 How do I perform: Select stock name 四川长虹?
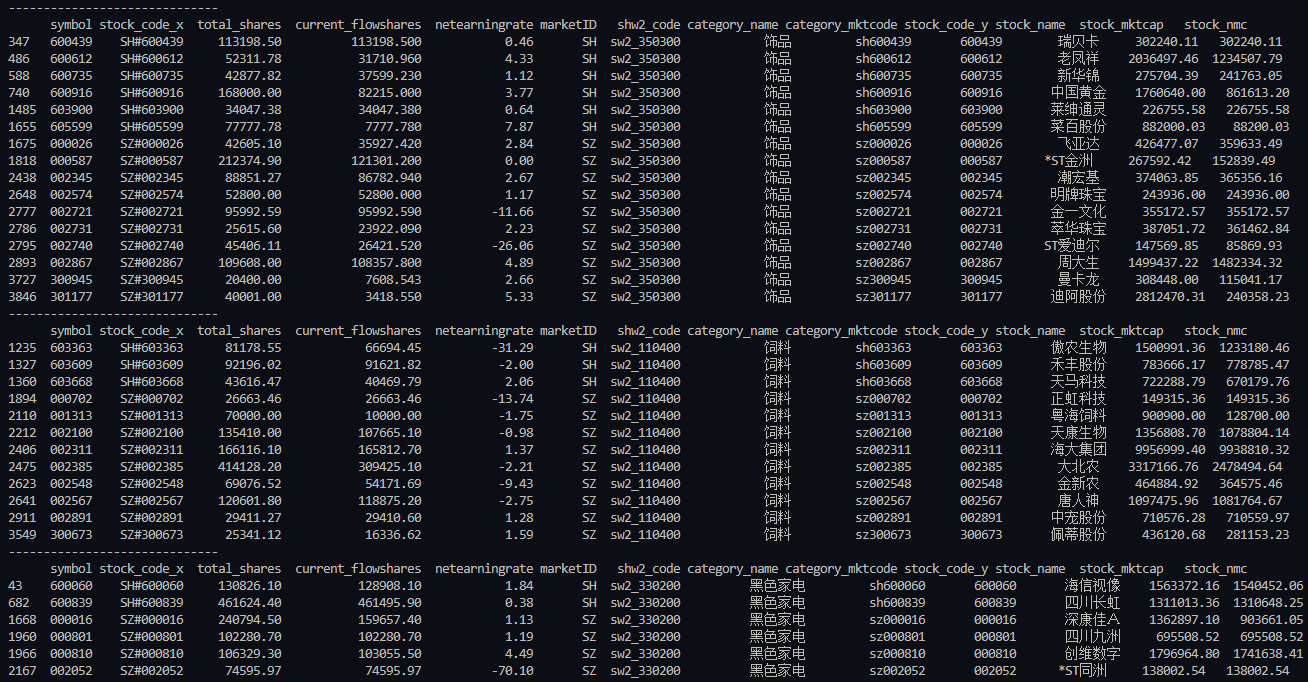[1092, 603]
